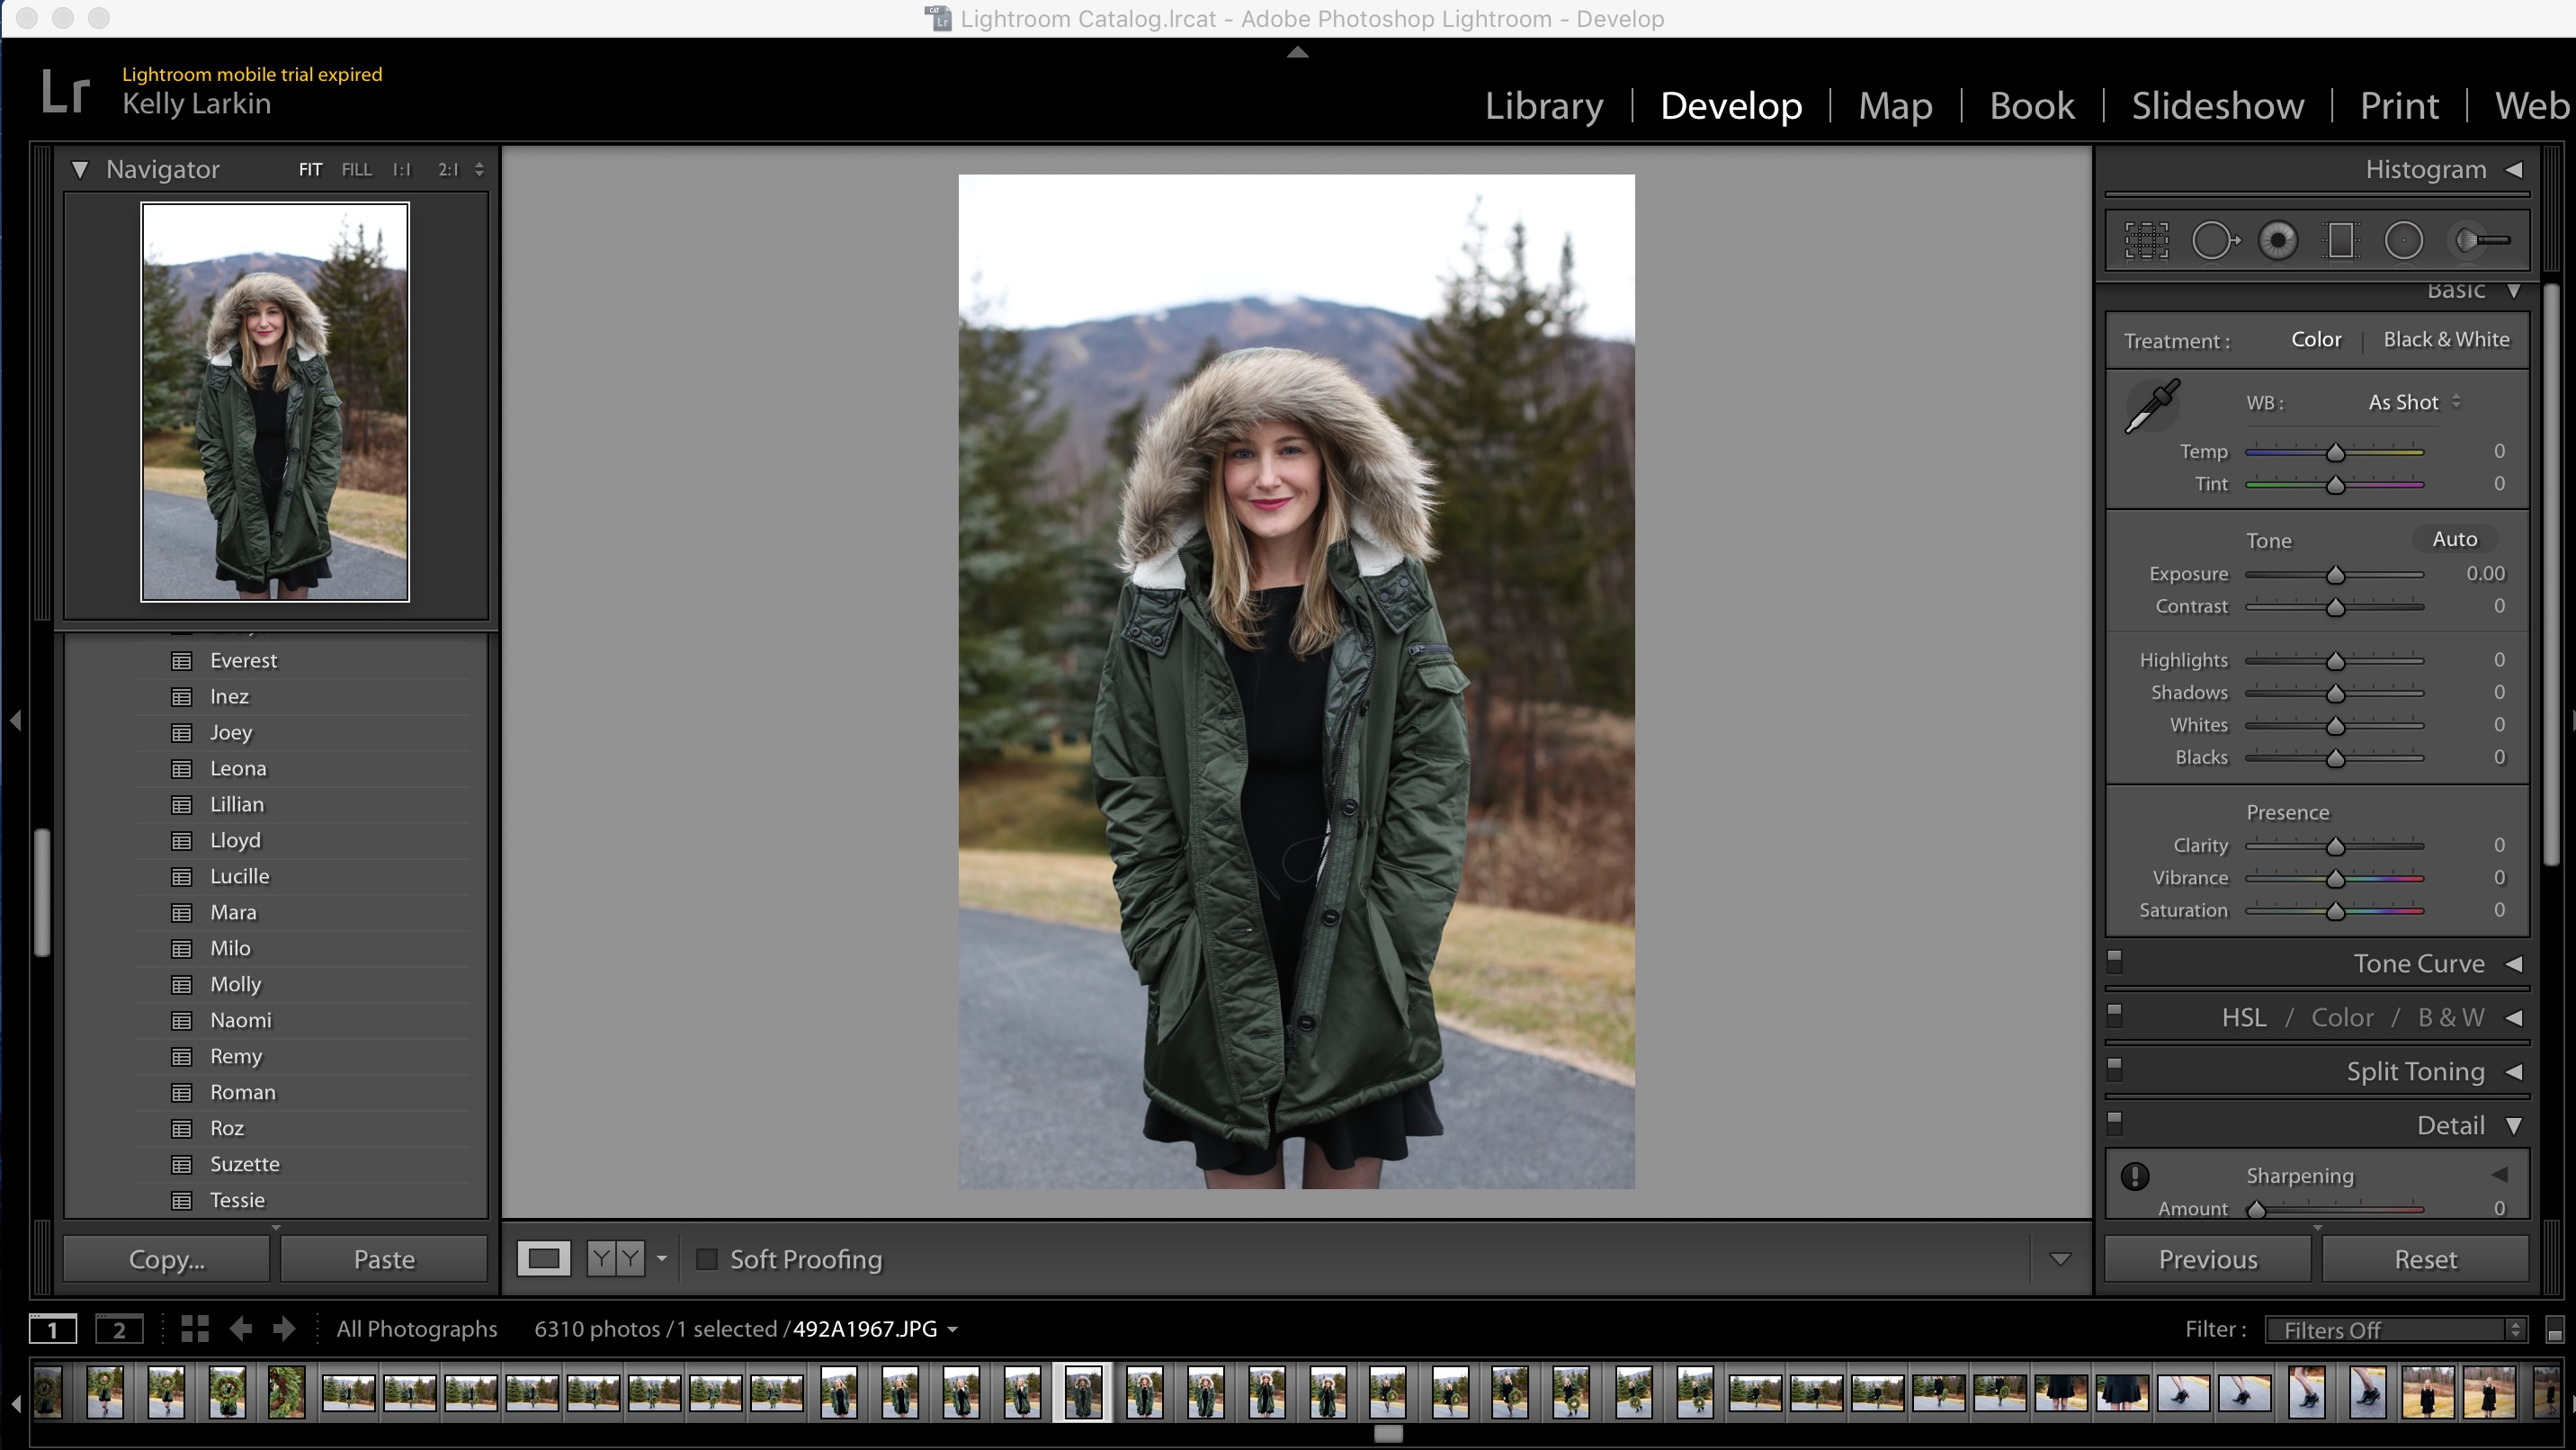The image size is (2576, 1450).
Task: Select the crop overlay tool icon
Action: 2150,237
